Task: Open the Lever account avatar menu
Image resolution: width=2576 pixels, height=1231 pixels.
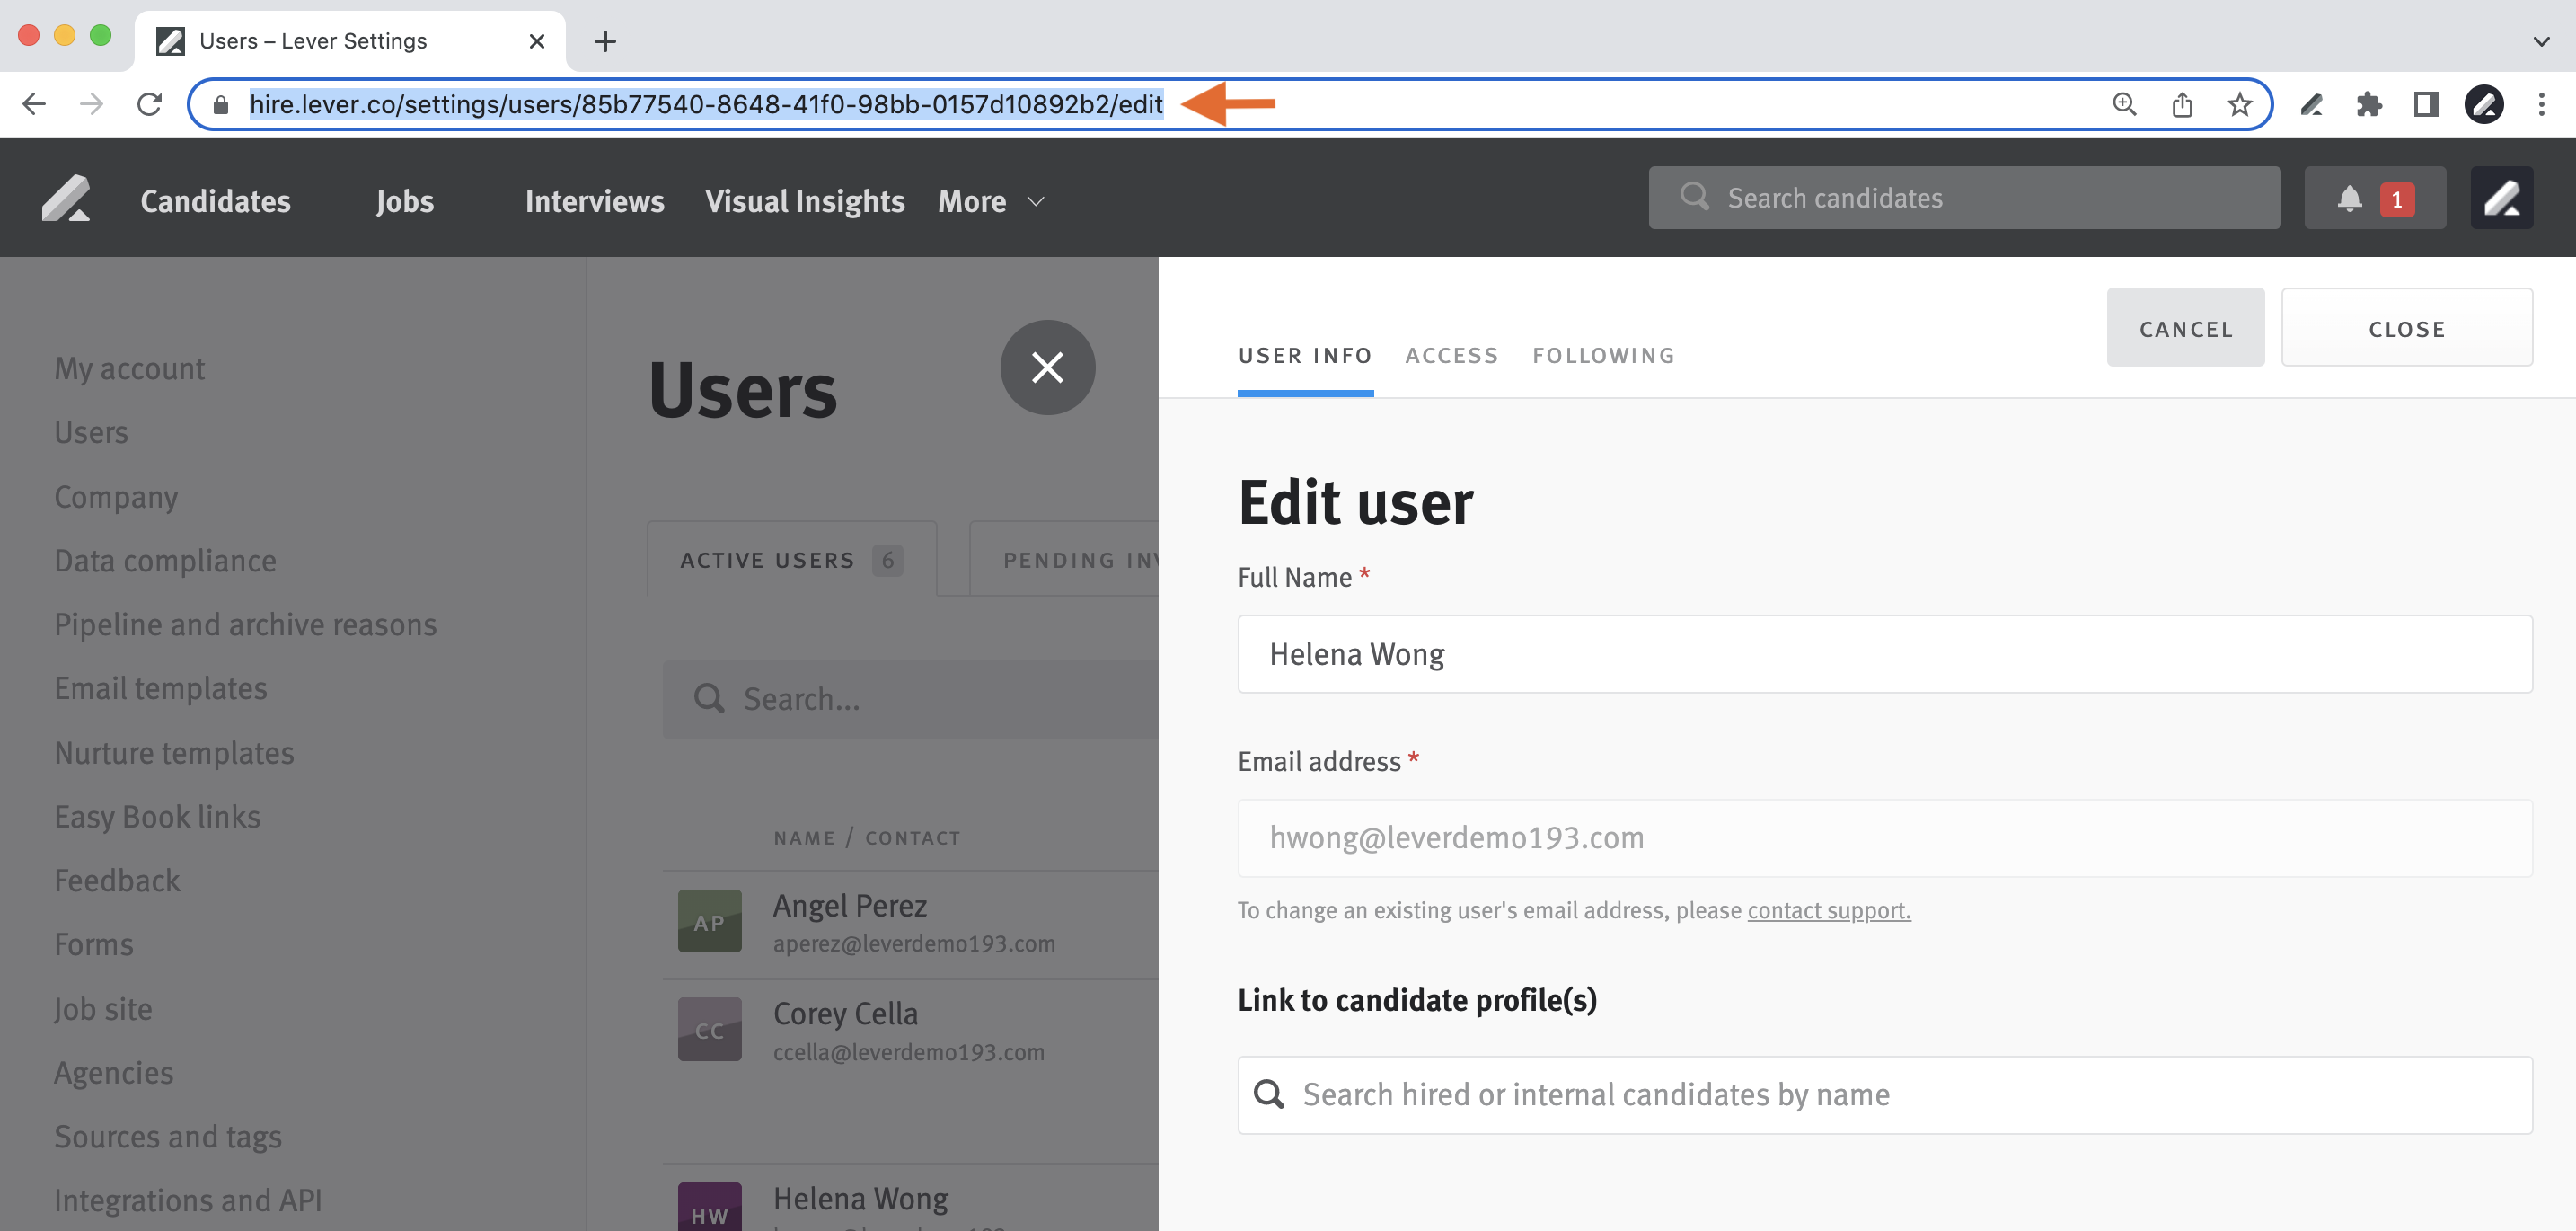Action: click(2502, 198)
